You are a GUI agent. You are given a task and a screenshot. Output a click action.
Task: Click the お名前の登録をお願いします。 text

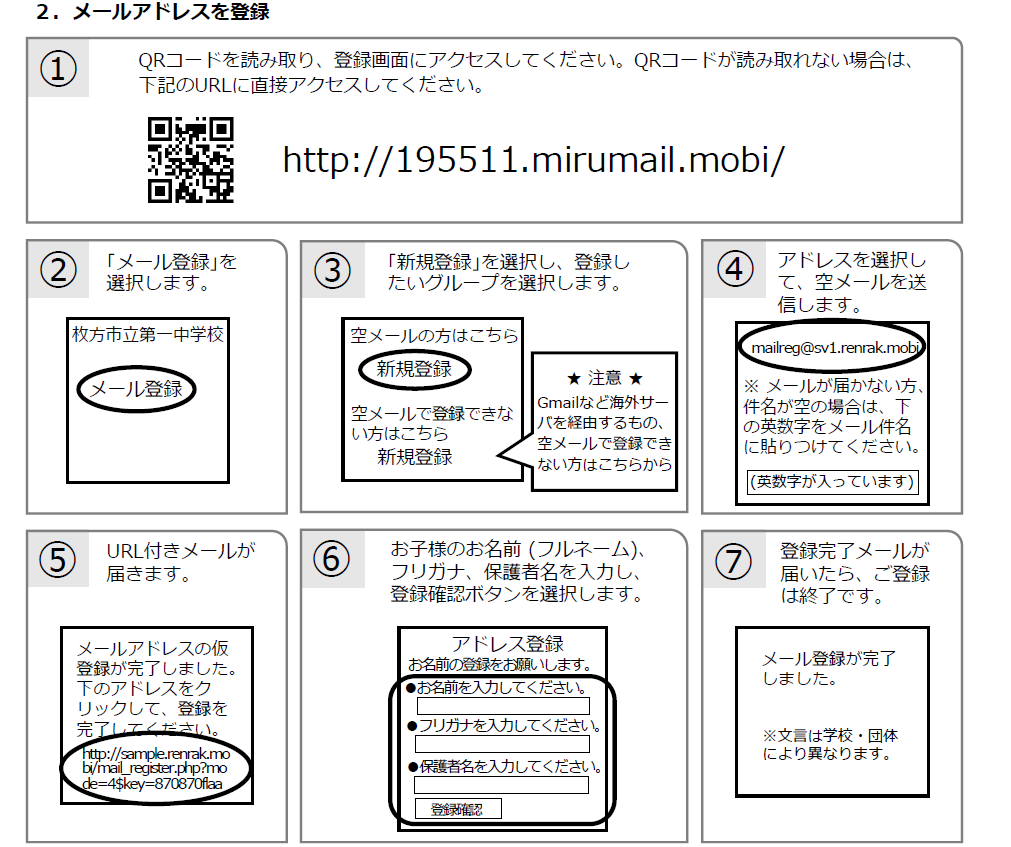(x=500, y=665)
